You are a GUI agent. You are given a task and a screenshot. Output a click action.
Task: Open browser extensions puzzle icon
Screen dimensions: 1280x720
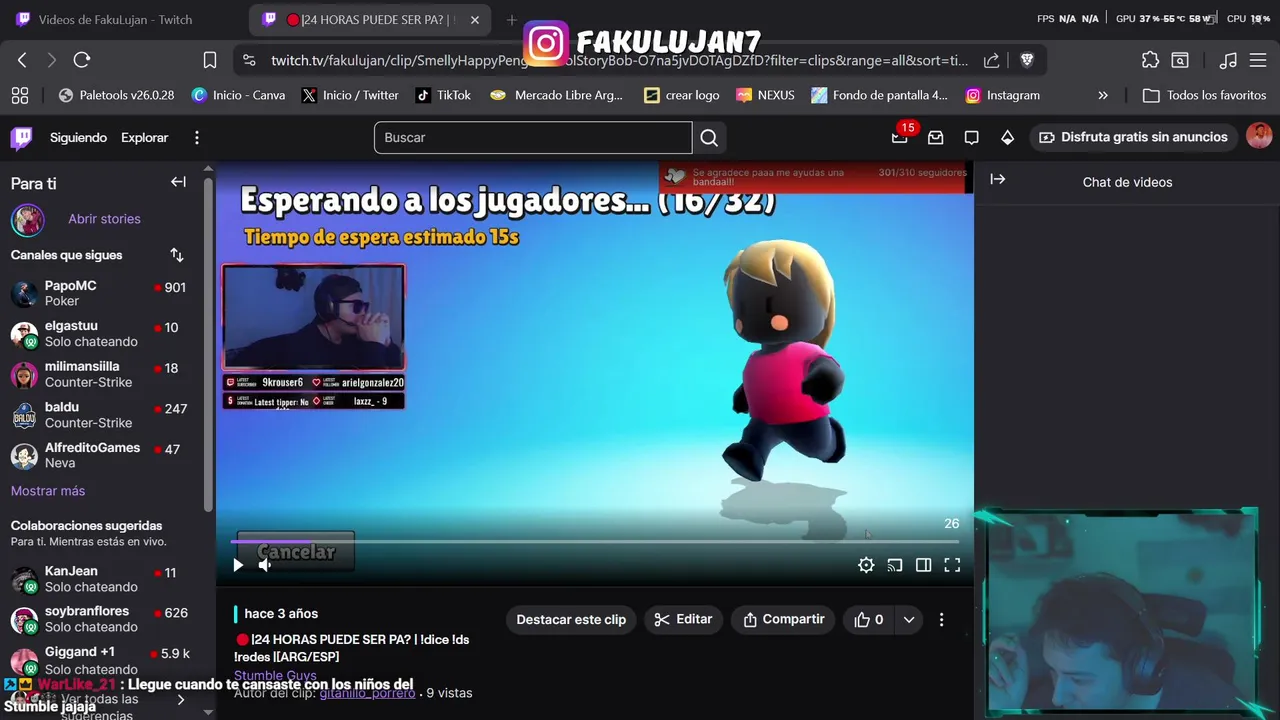tap(1150, 60)
